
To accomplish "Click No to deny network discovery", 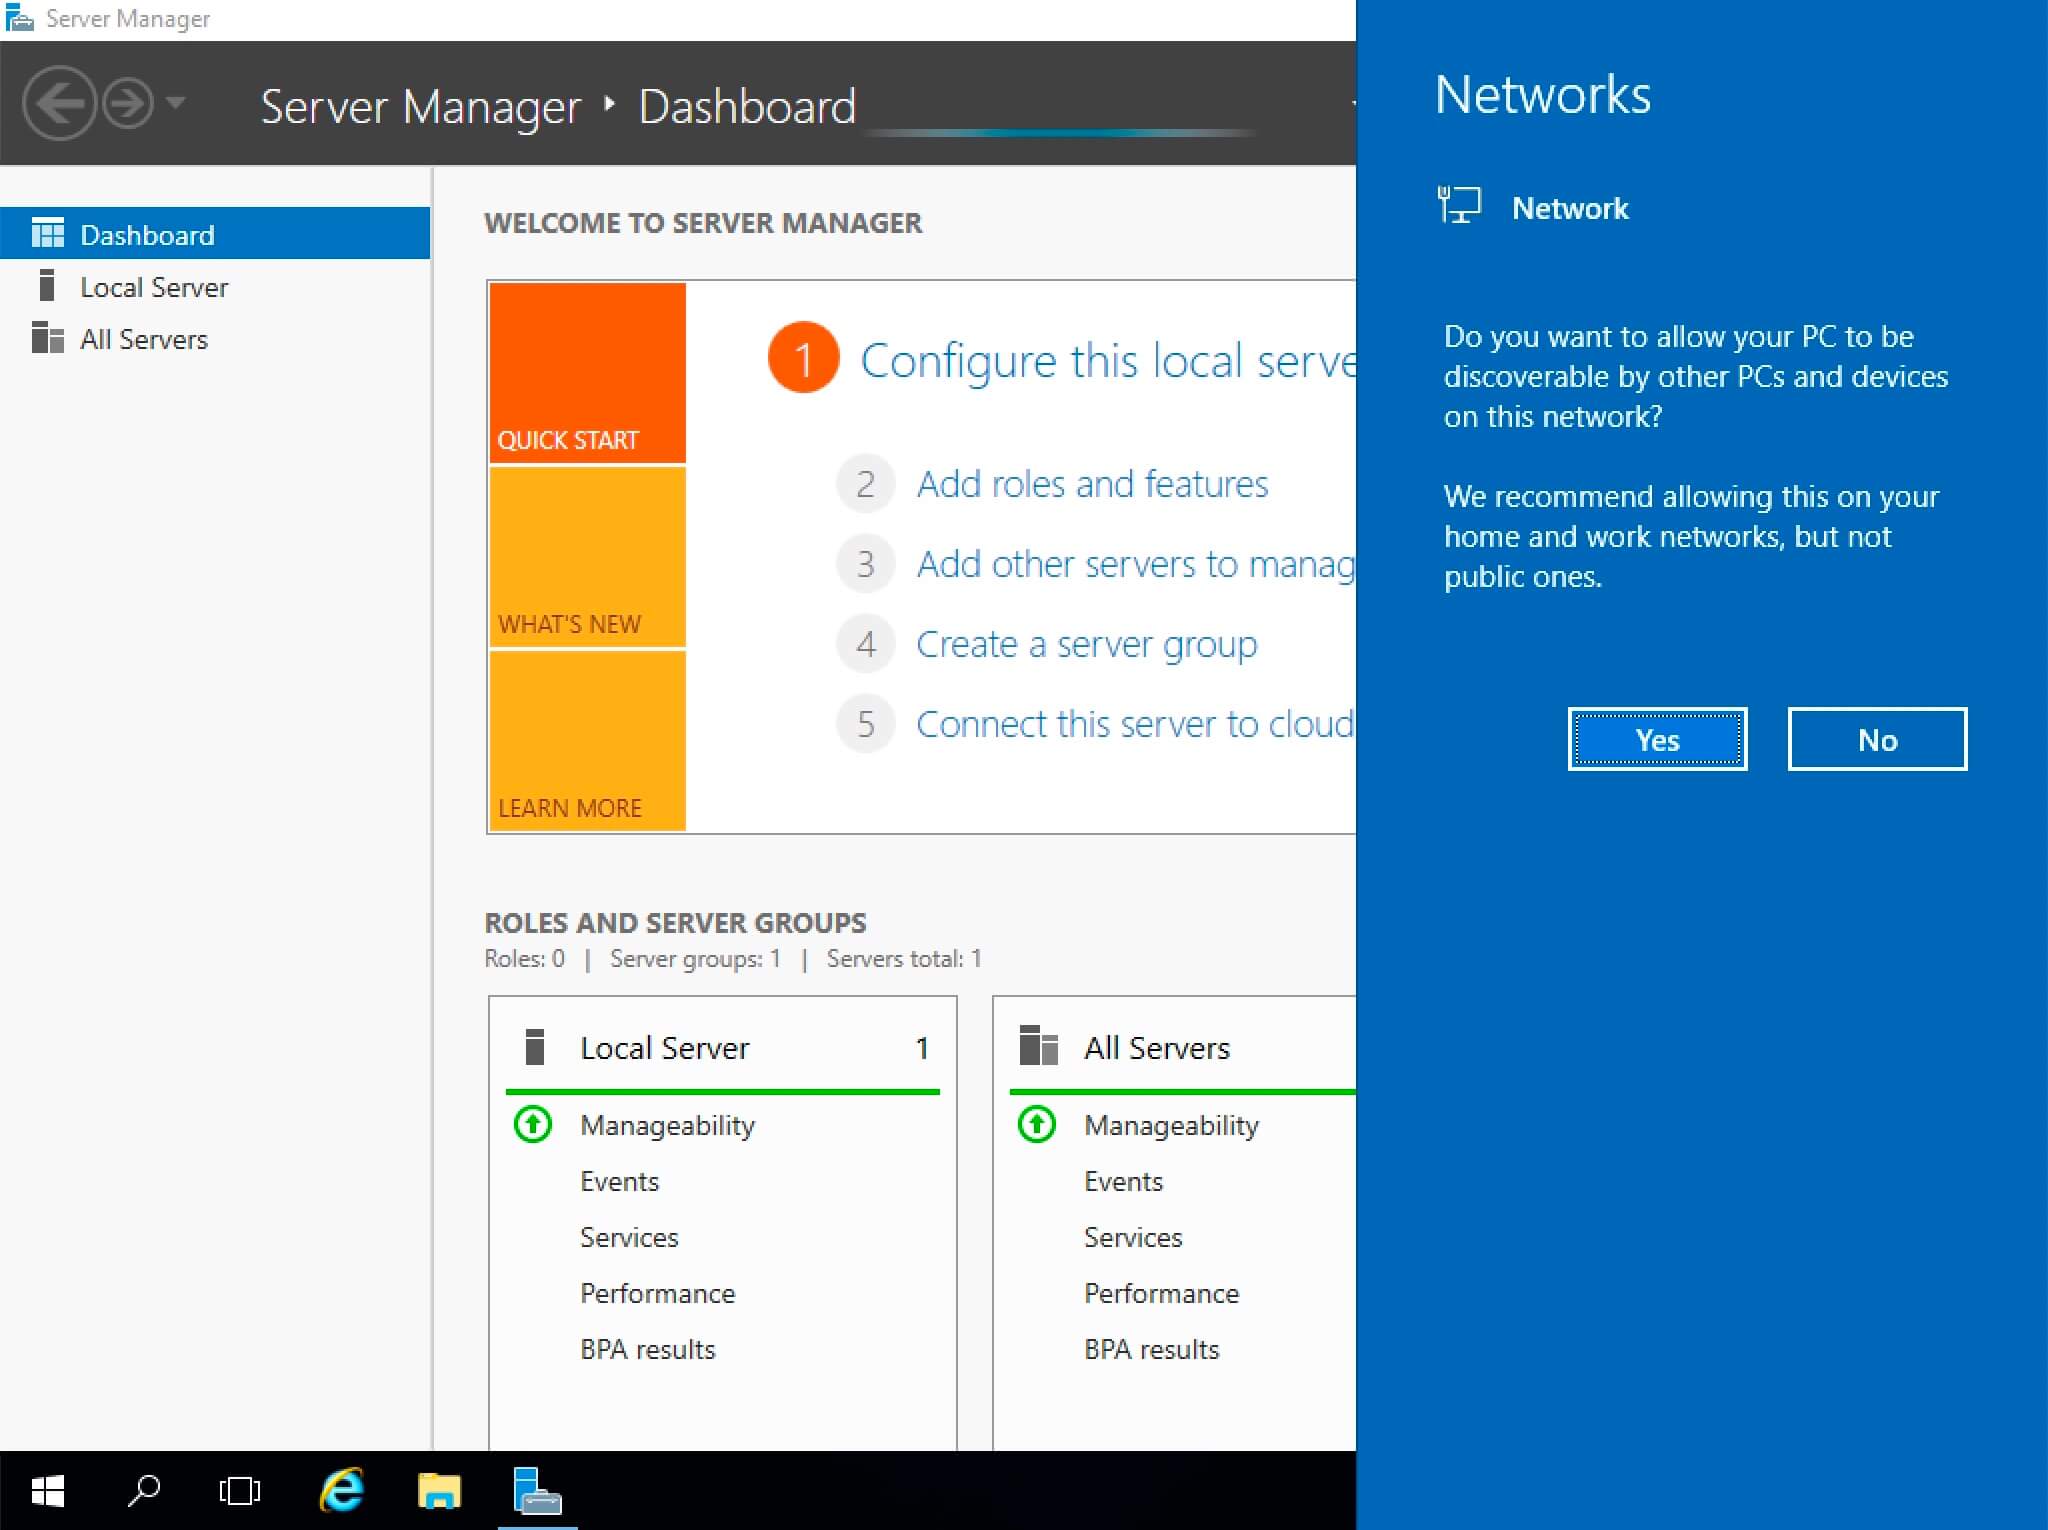I will click(1874, 739).
